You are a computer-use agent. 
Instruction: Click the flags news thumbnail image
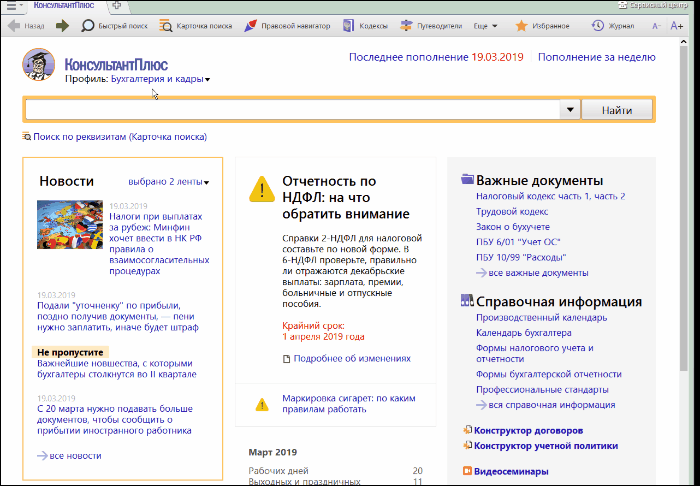click(70, 224)
